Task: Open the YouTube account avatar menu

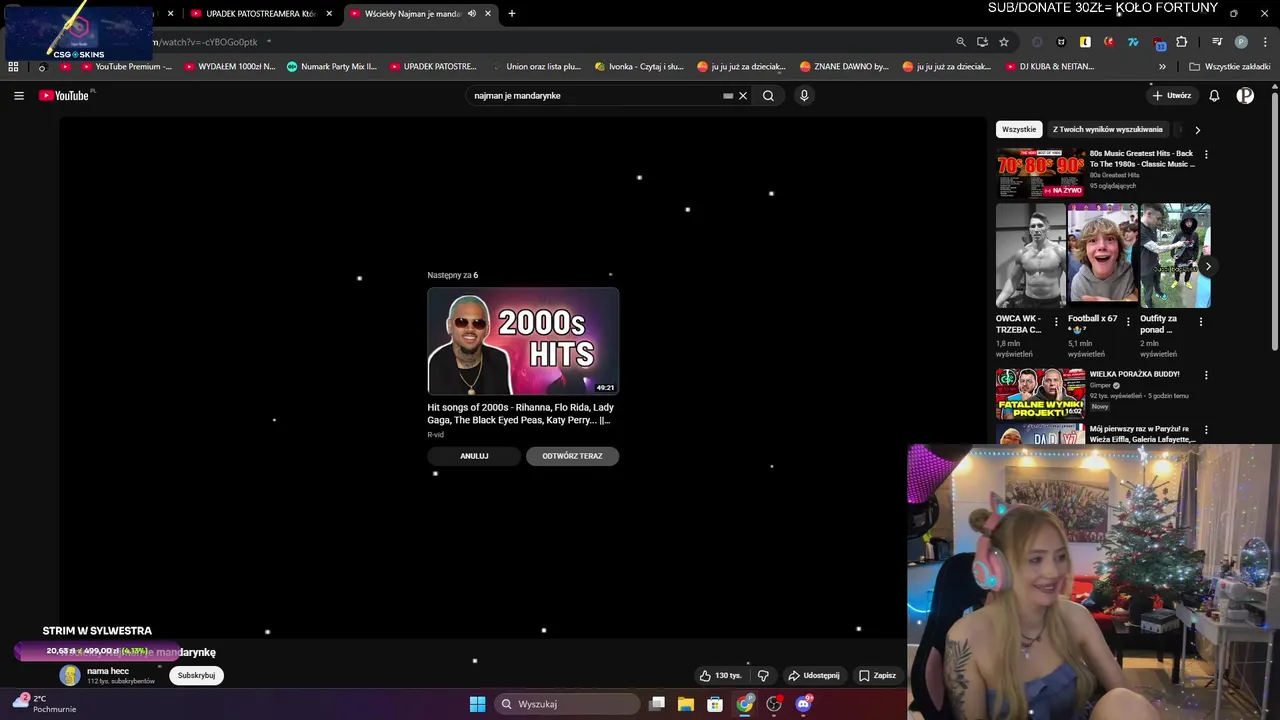Action: coord(1245,96)
